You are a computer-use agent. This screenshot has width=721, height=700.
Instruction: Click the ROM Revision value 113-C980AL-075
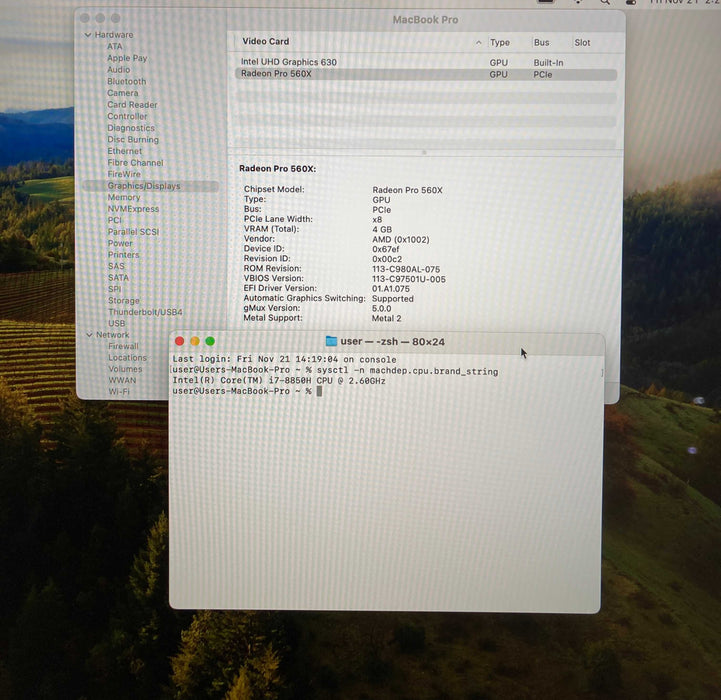[x=406, y=269]
